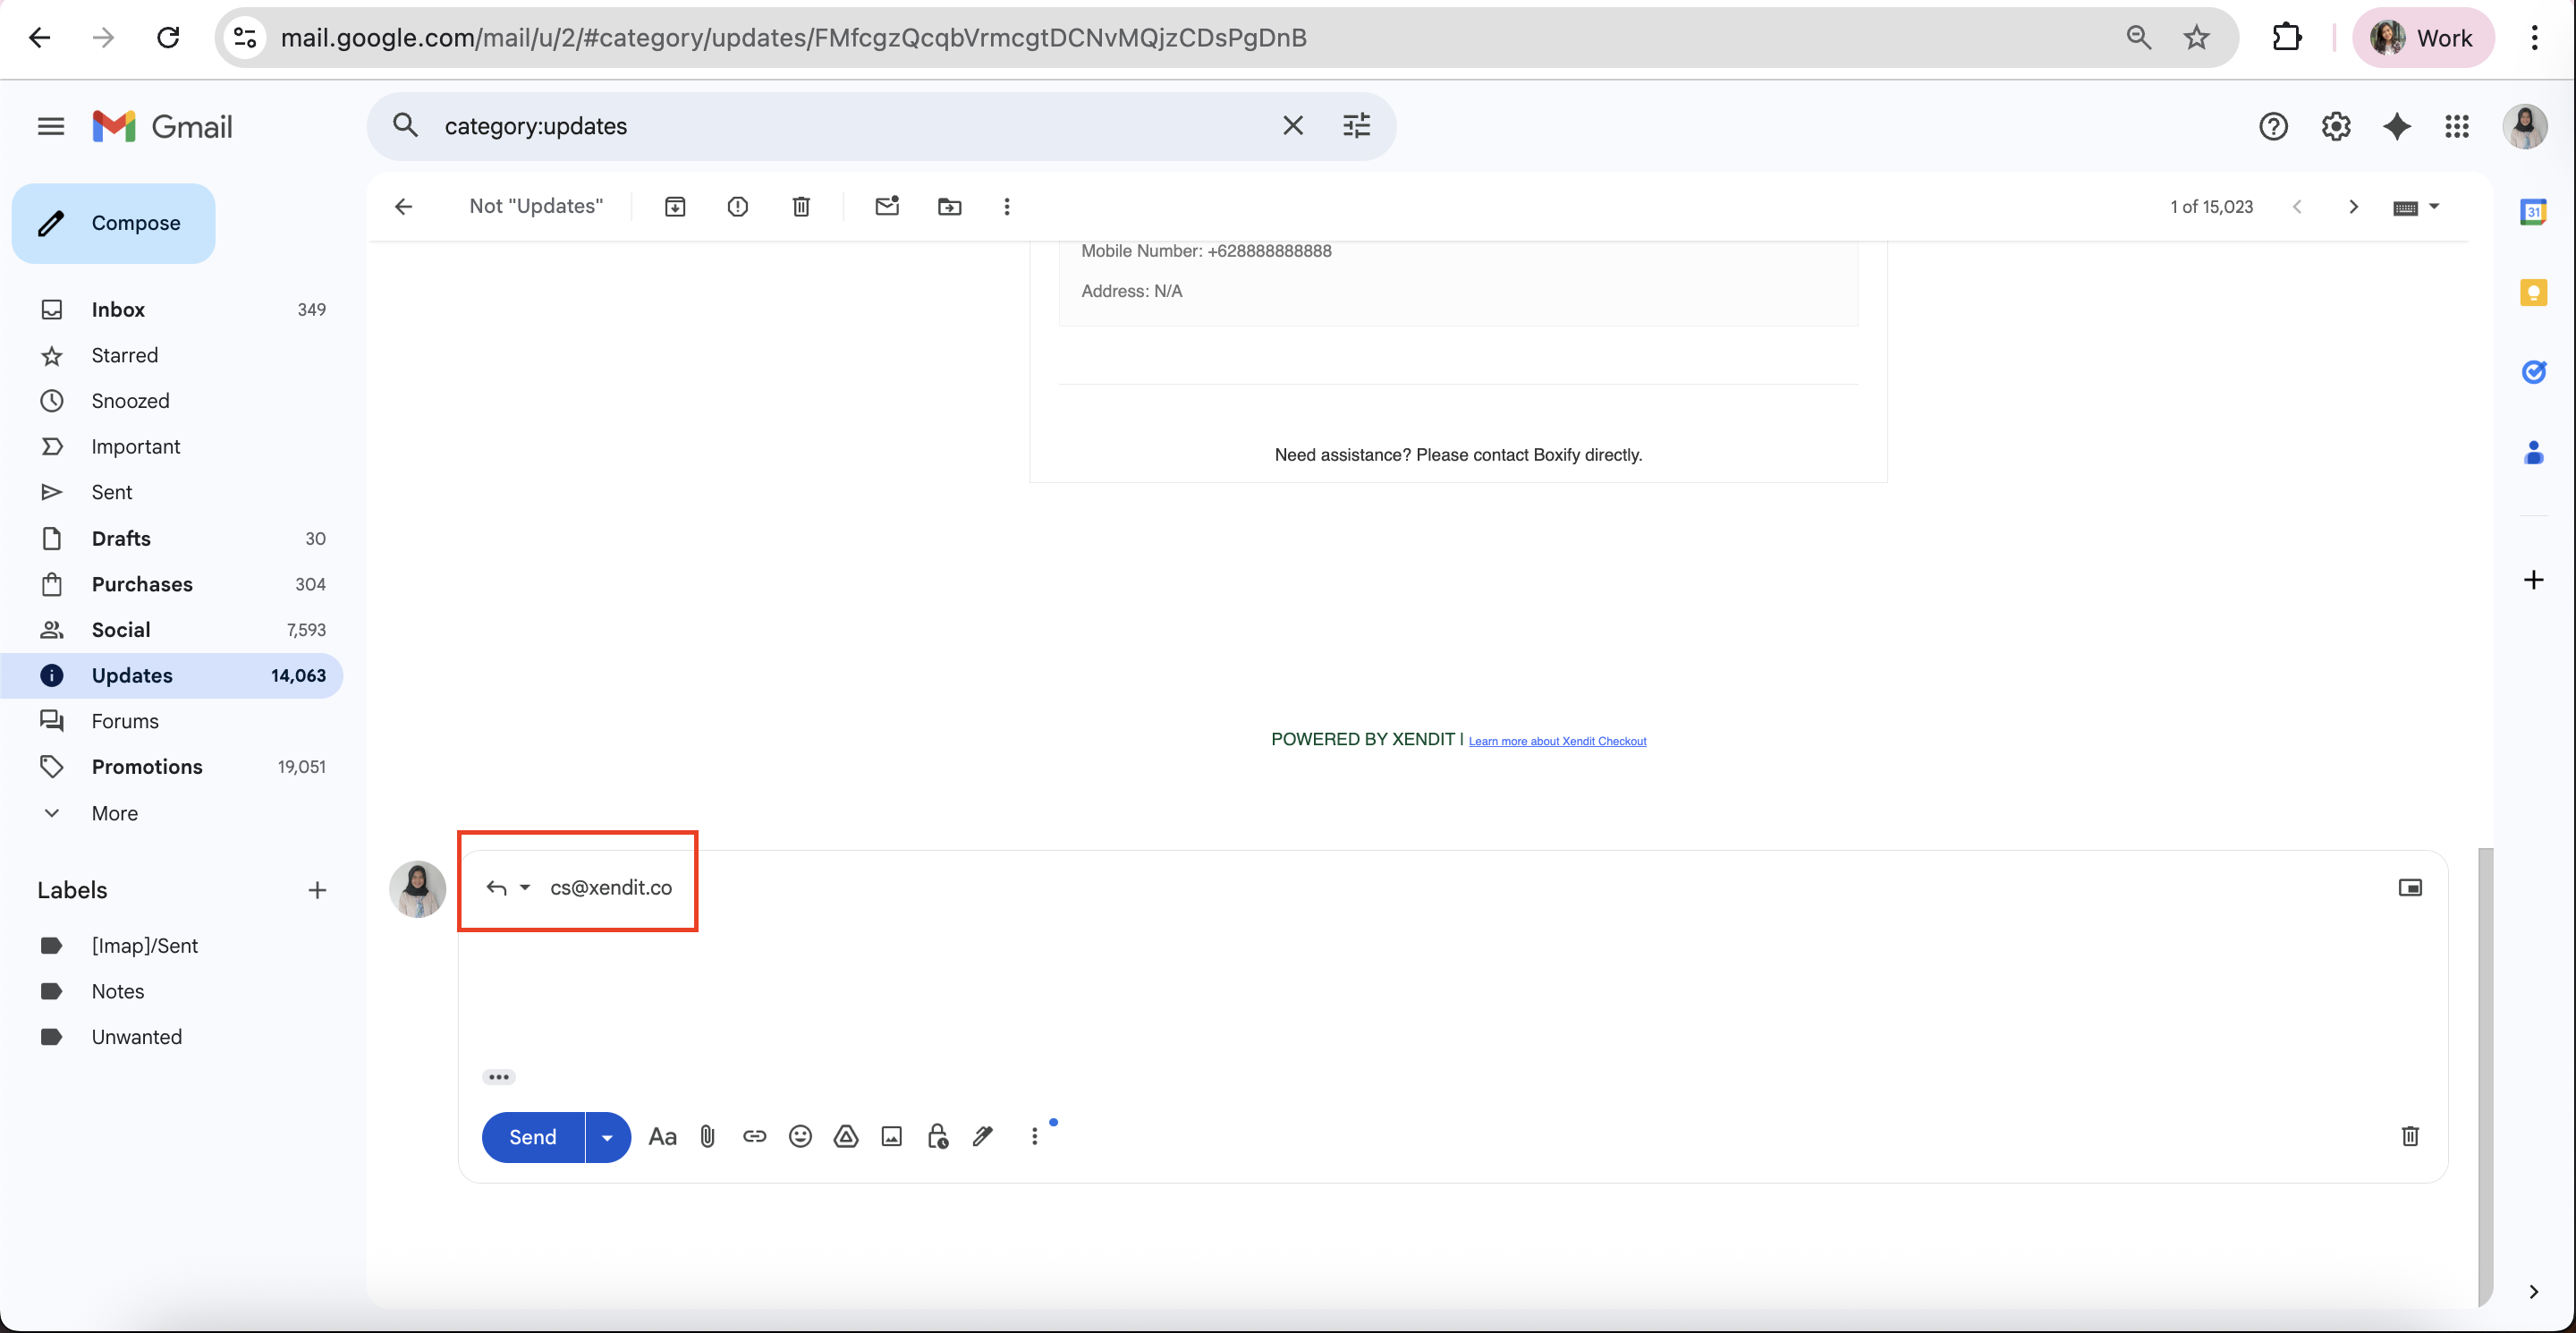The image size is (2576, 1333).
Task: Open the Send options dropdown
Action: point(606,1137)
